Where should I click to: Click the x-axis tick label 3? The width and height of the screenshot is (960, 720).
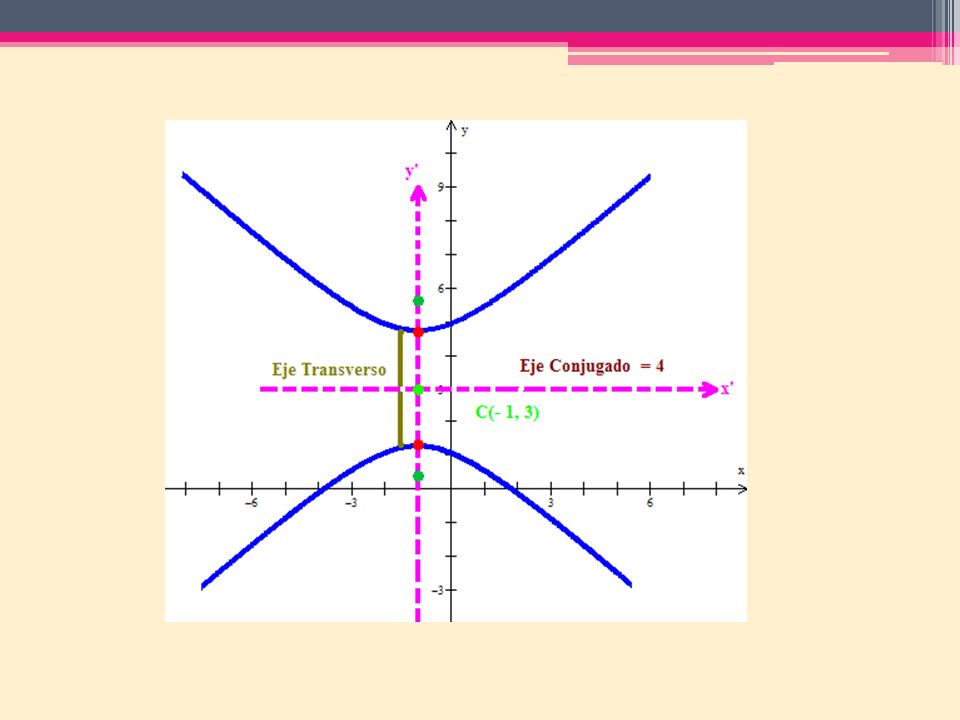pos(550,503)
